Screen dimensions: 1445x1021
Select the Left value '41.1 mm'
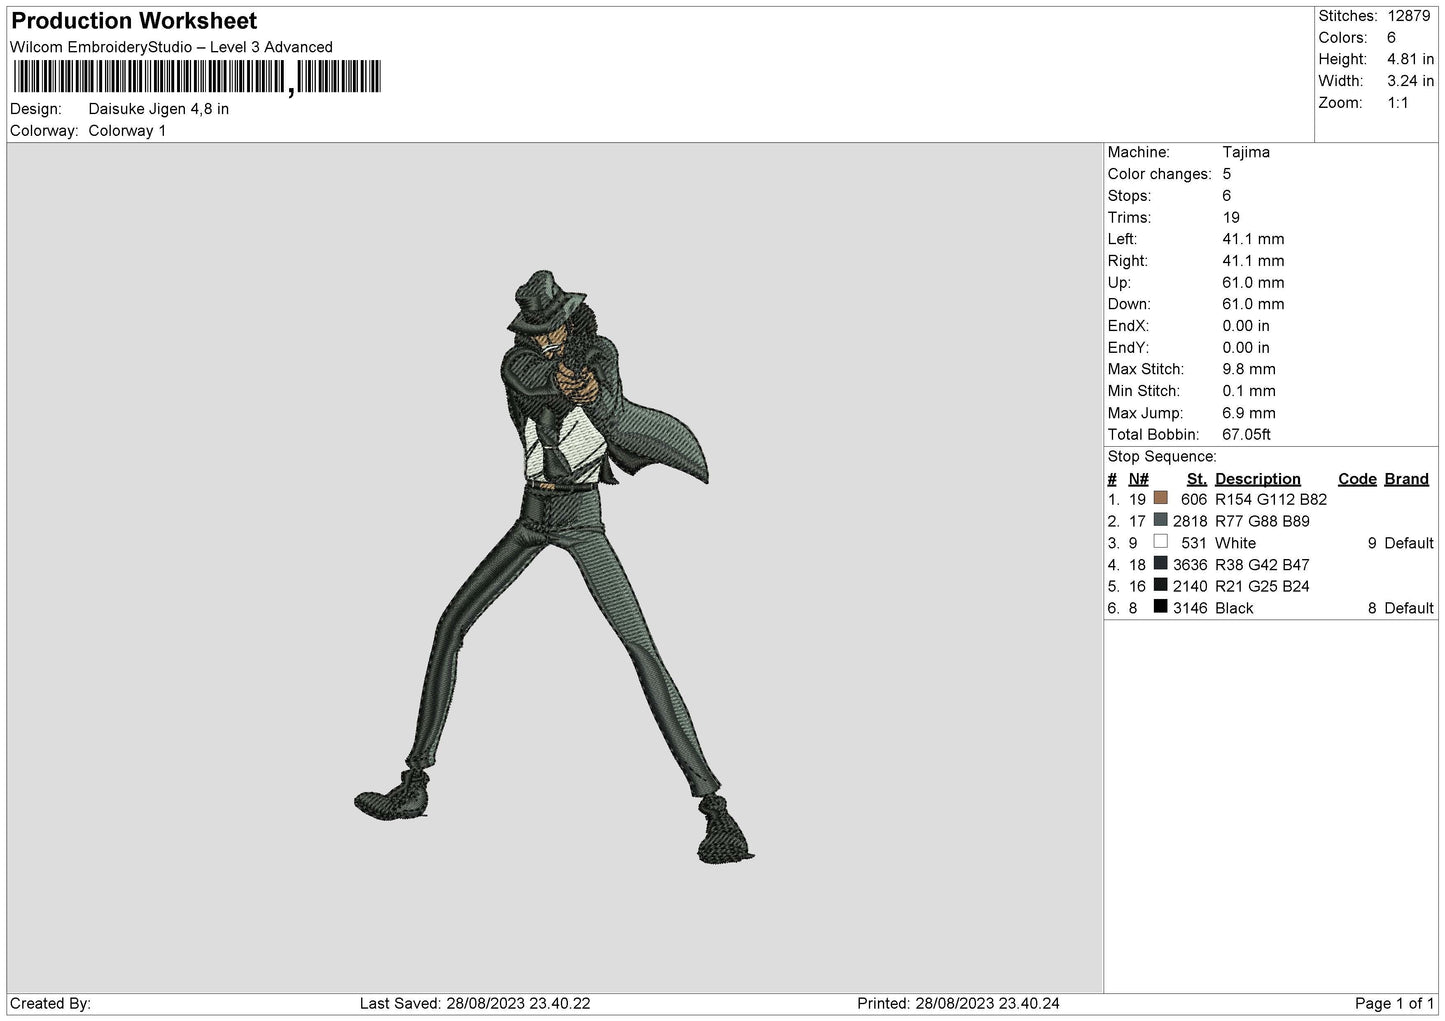point(1253,239)
